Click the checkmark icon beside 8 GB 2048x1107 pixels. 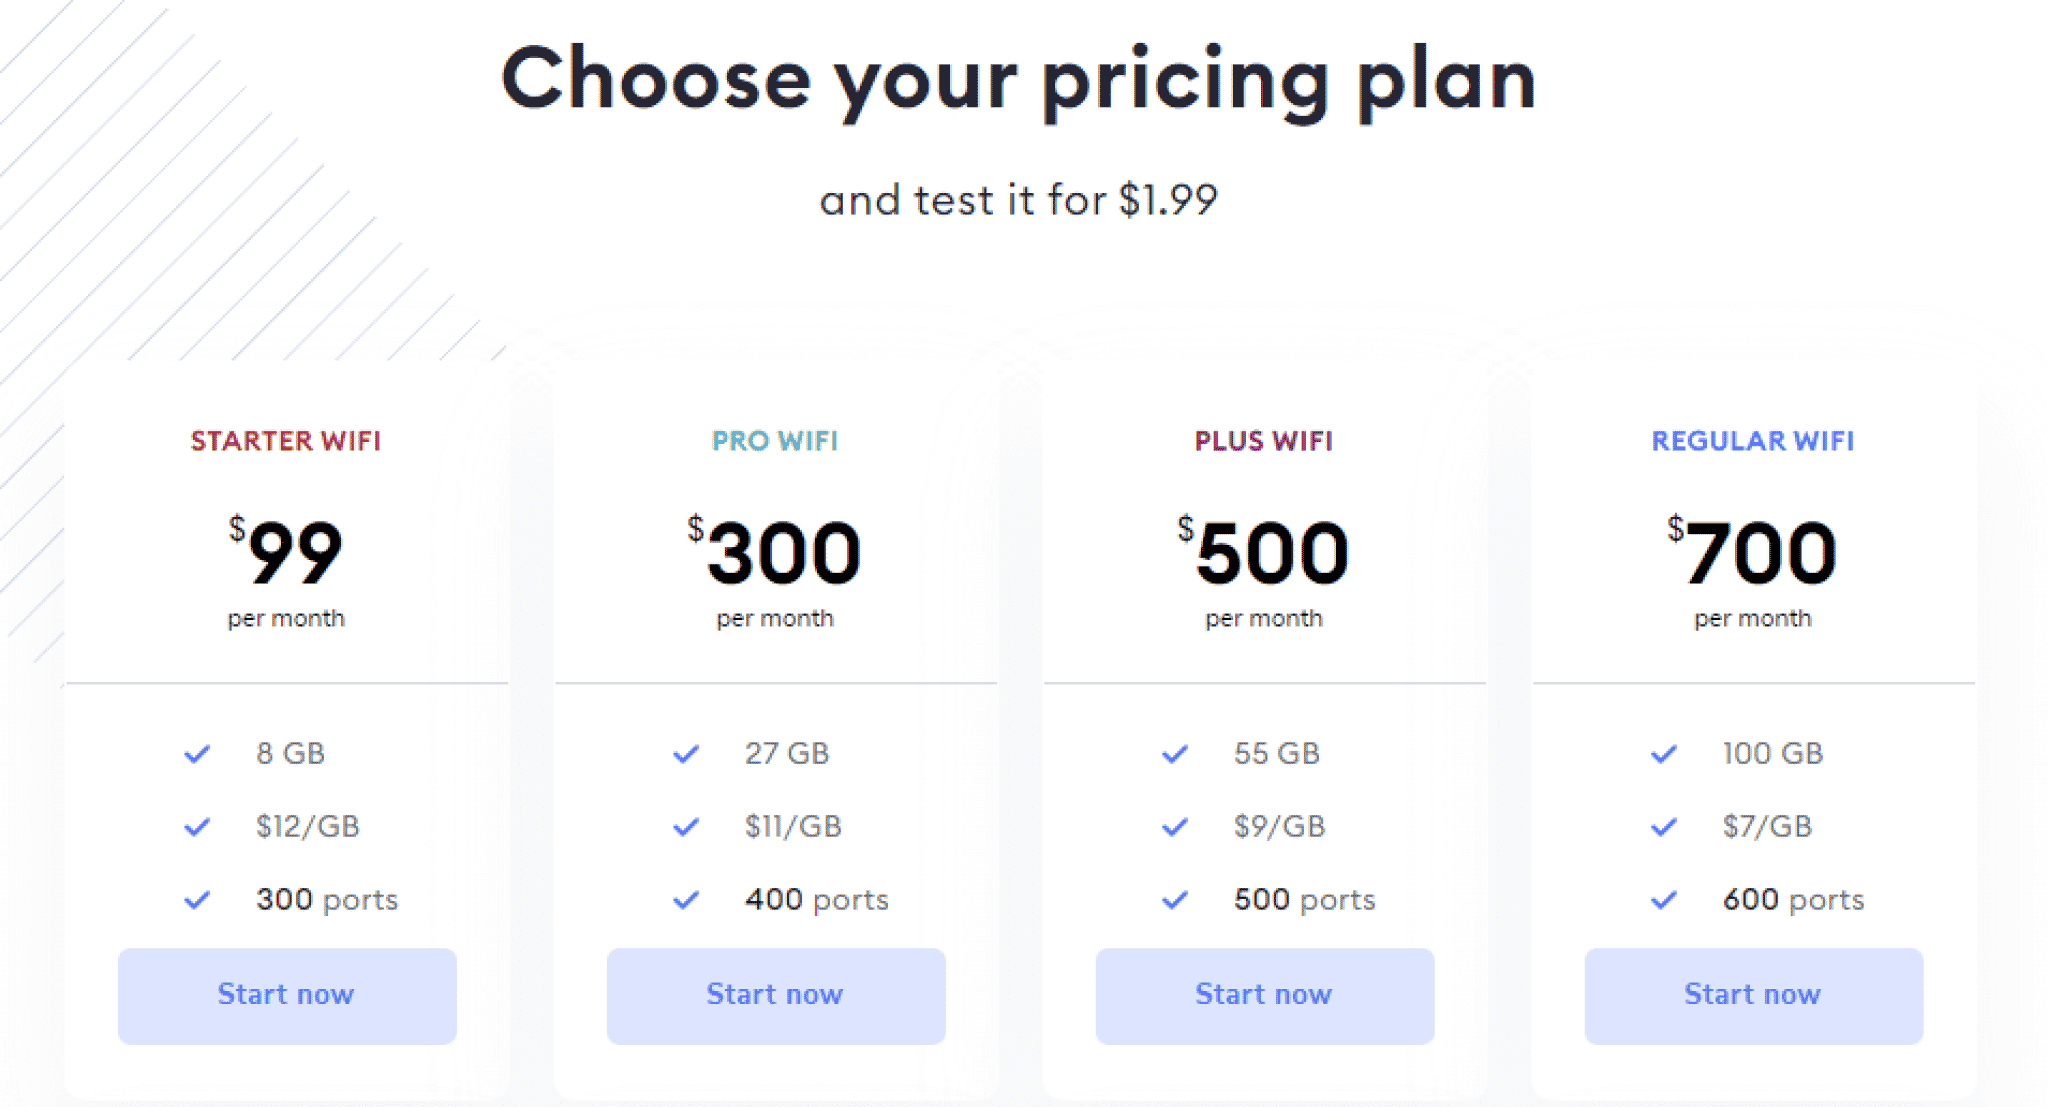point(197,754)
